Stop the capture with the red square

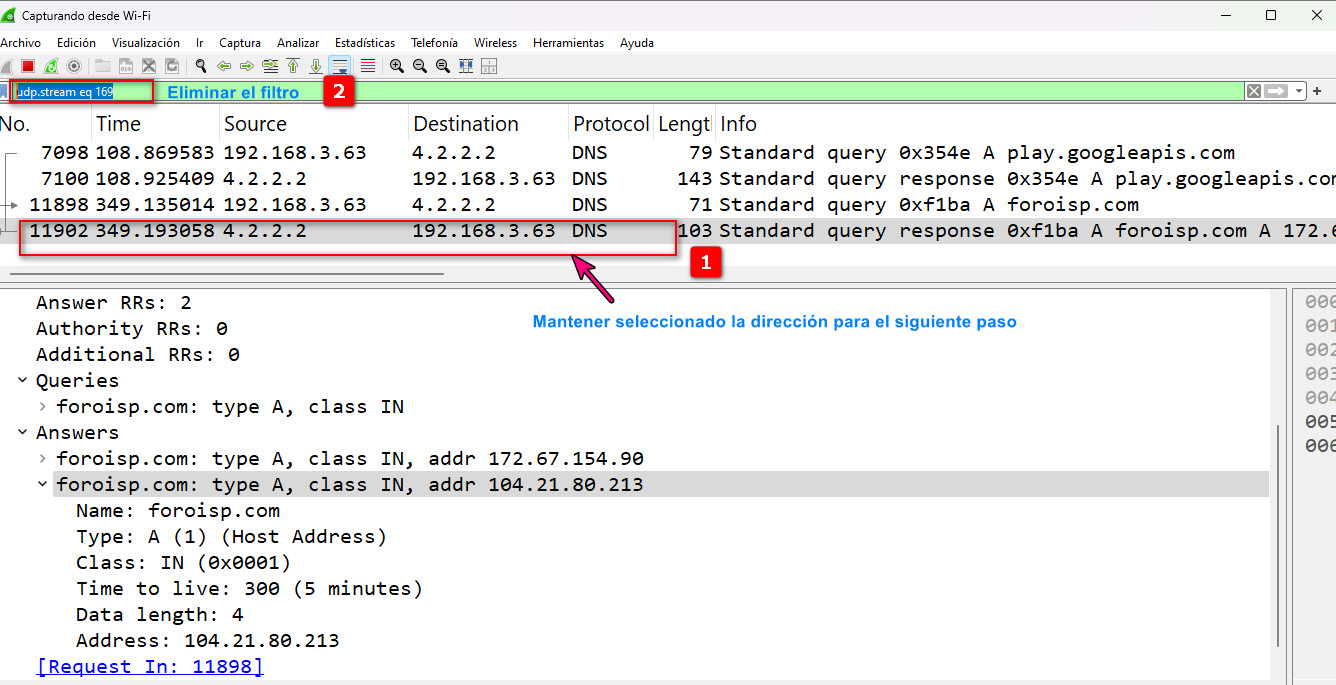pos(28,66)
